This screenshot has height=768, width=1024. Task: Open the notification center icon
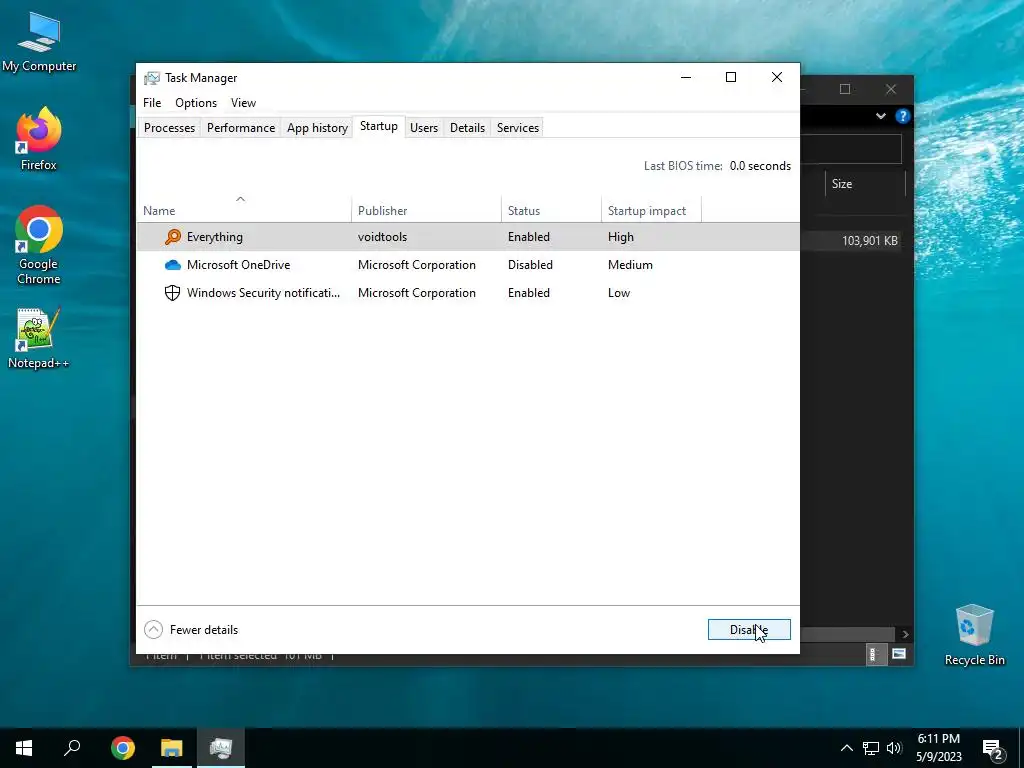click(993, 750)
